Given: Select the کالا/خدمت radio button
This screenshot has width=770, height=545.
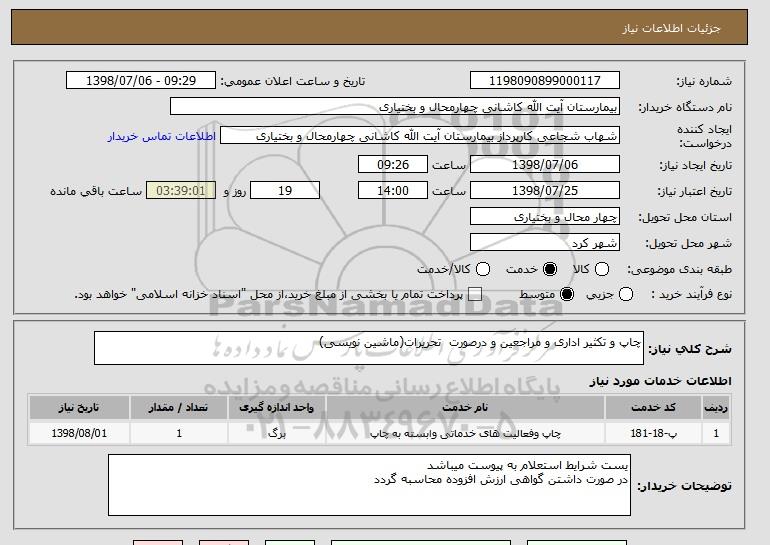Looking at the screenshot, I should [483, 269].
